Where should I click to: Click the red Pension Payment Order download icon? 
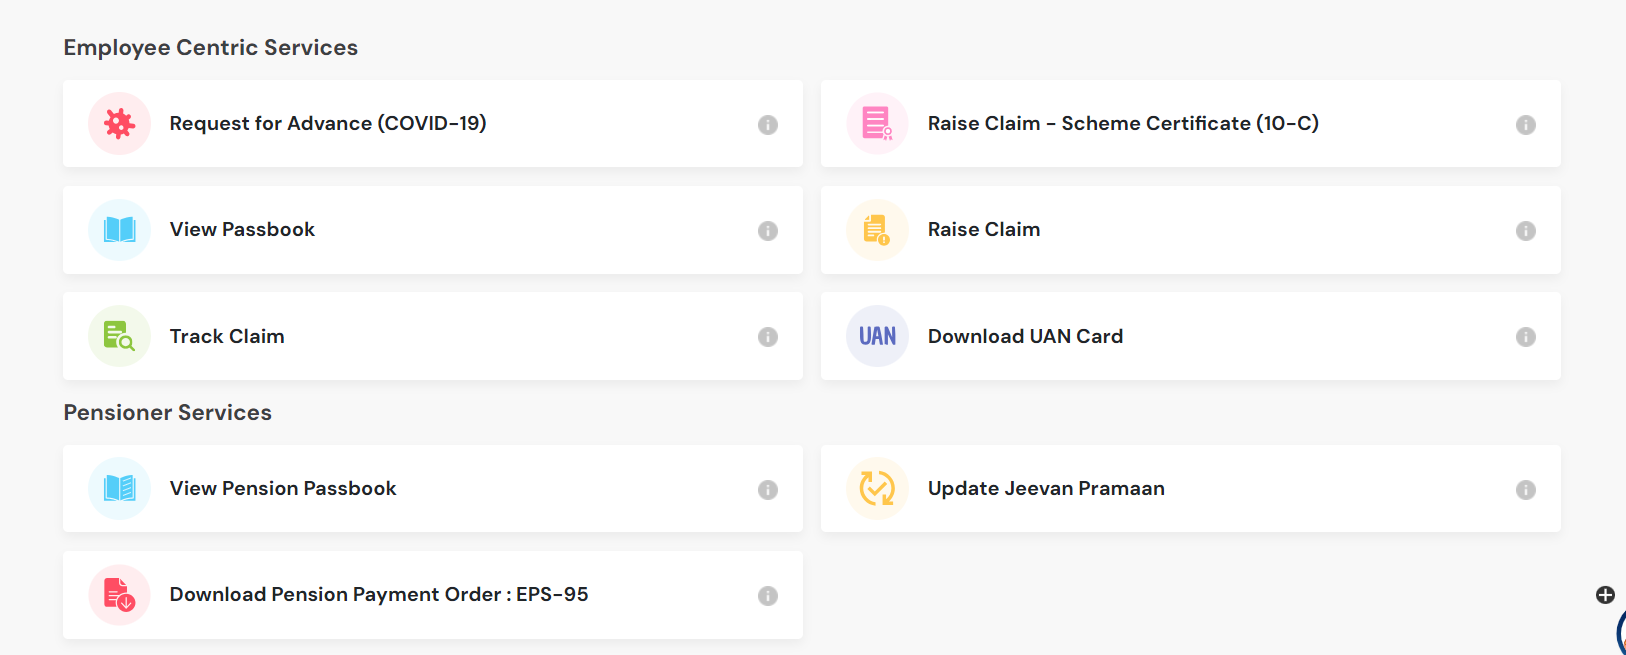[x=119, y=595]
